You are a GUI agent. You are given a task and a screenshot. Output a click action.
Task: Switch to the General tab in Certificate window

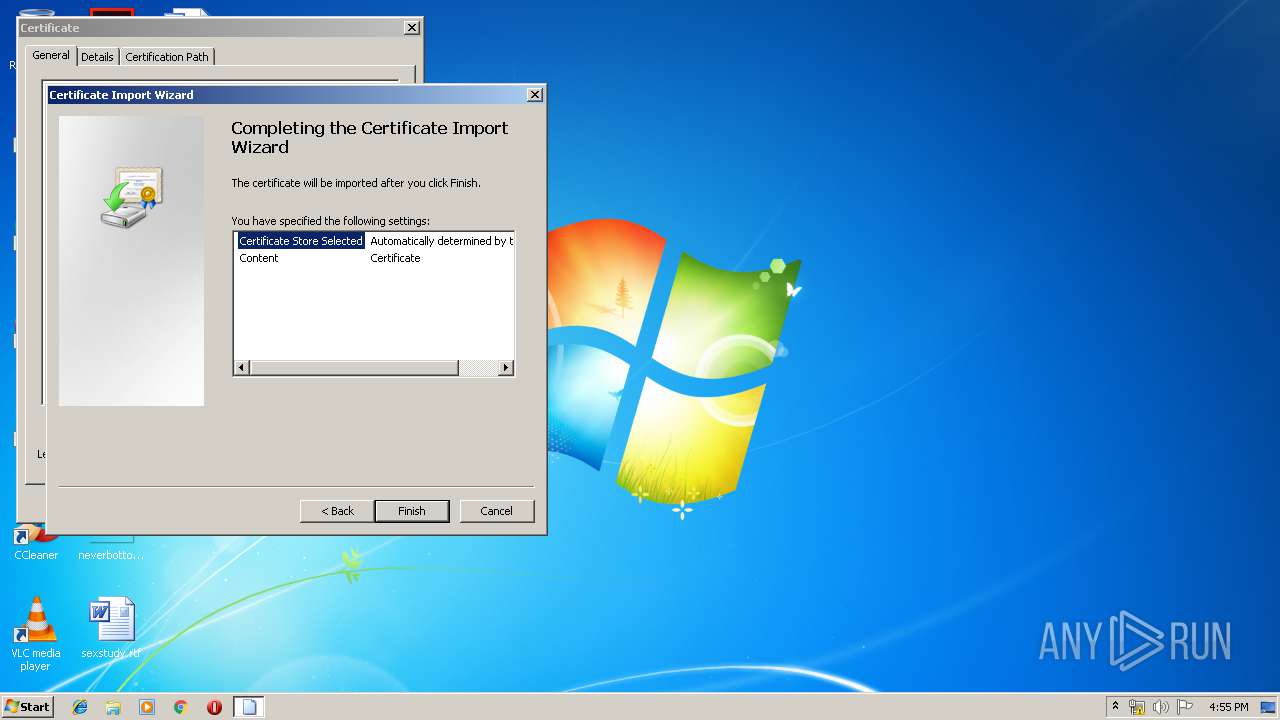51,56
